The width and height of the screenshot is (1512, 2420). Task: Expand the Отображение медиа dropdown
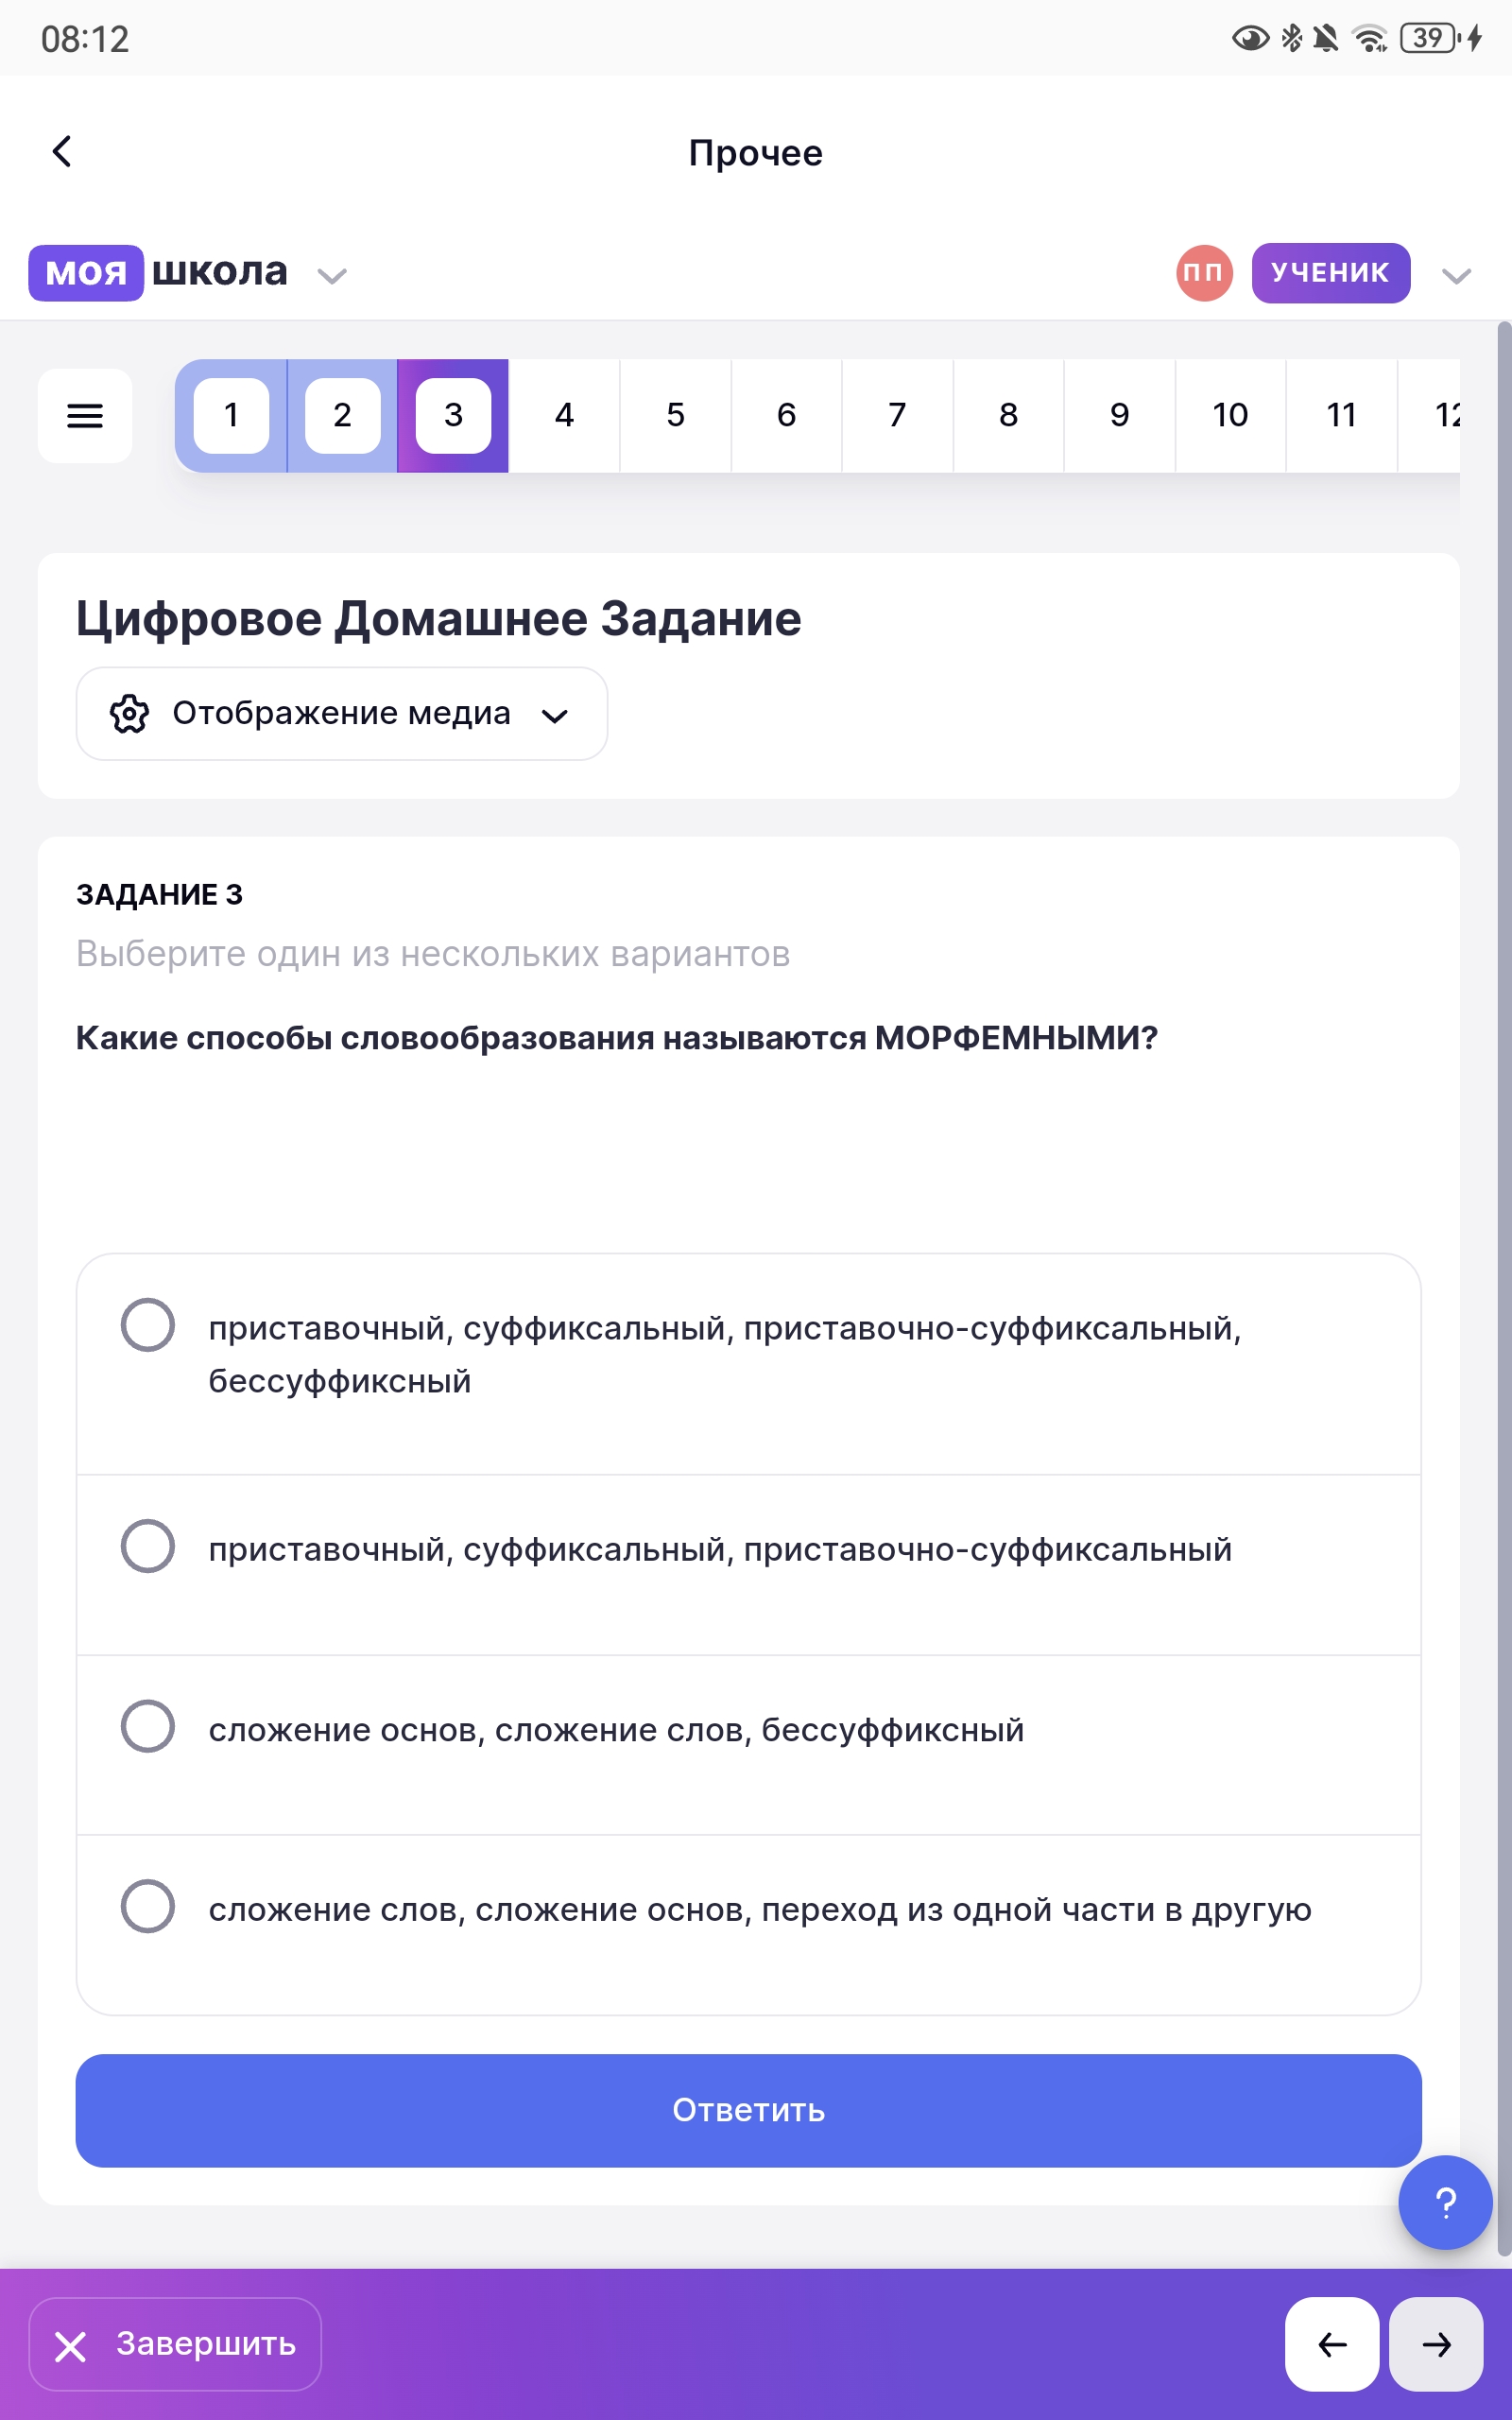click(554, 715)
